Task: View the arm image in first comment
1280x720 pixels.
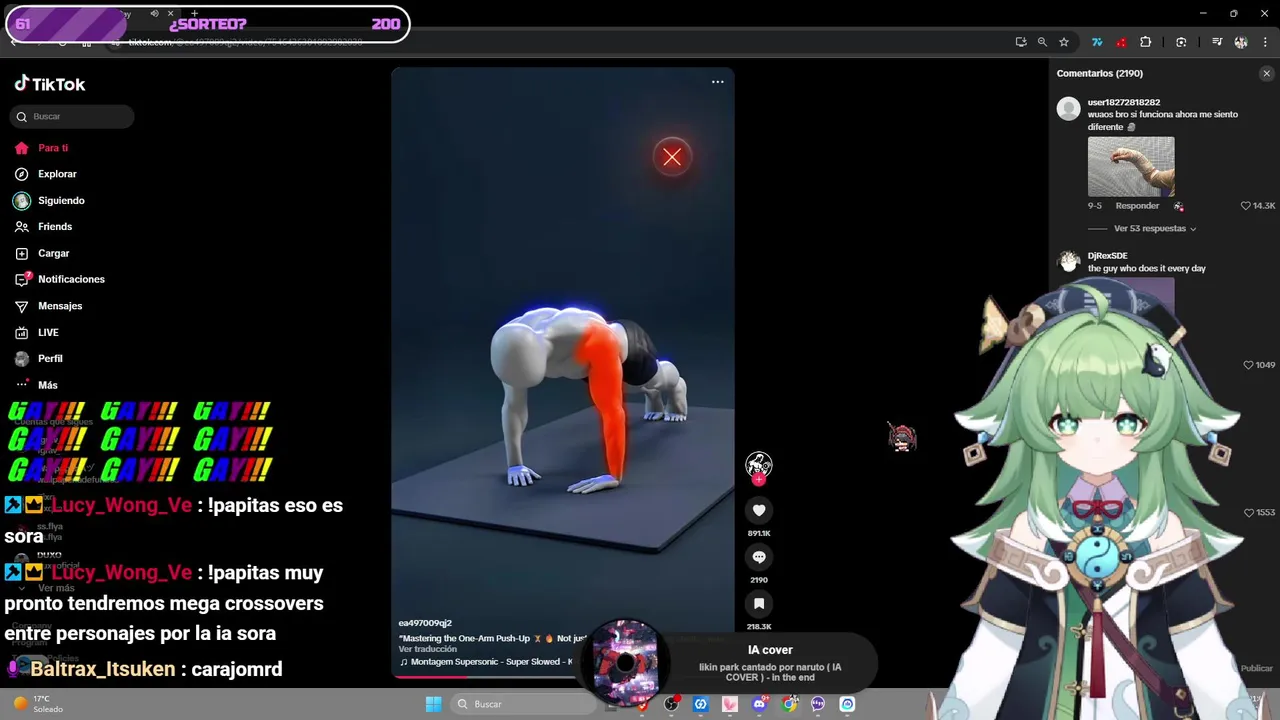Action: coord(1131,166)
